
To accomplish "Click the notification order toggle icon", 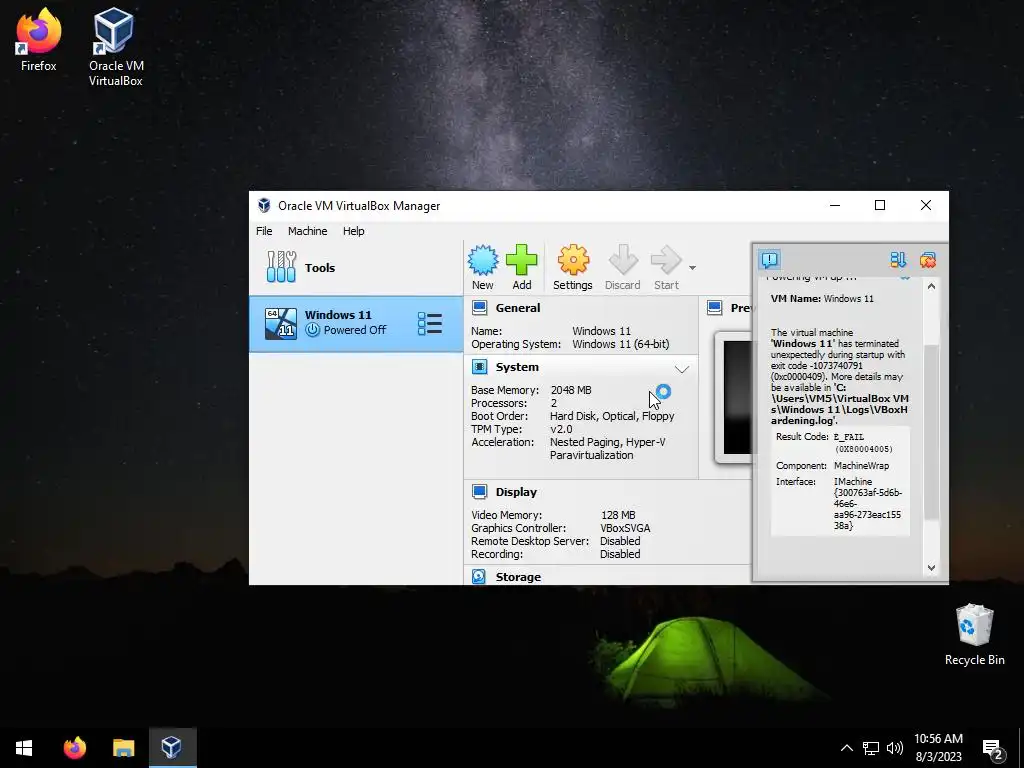I will (x=898, y=260).
